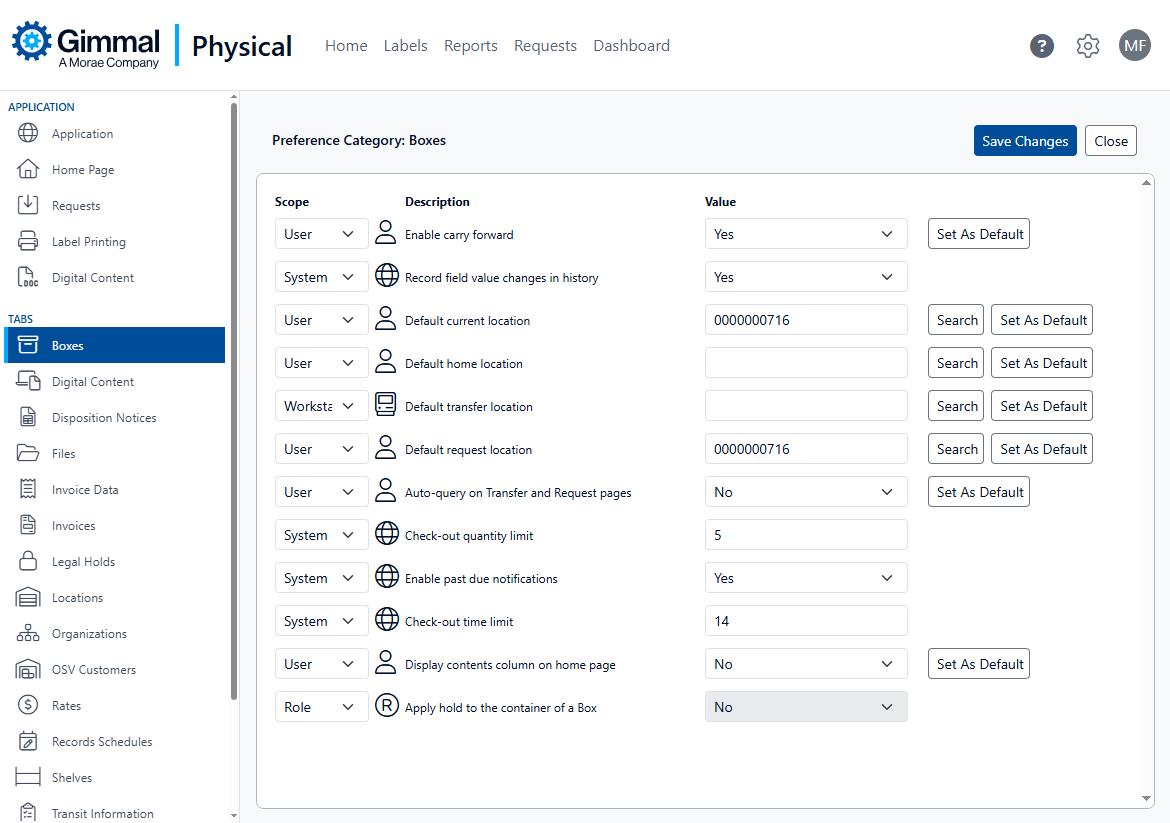Open the Enable carry forward value dropdown
1170x823 pixels.
[805, 234]
